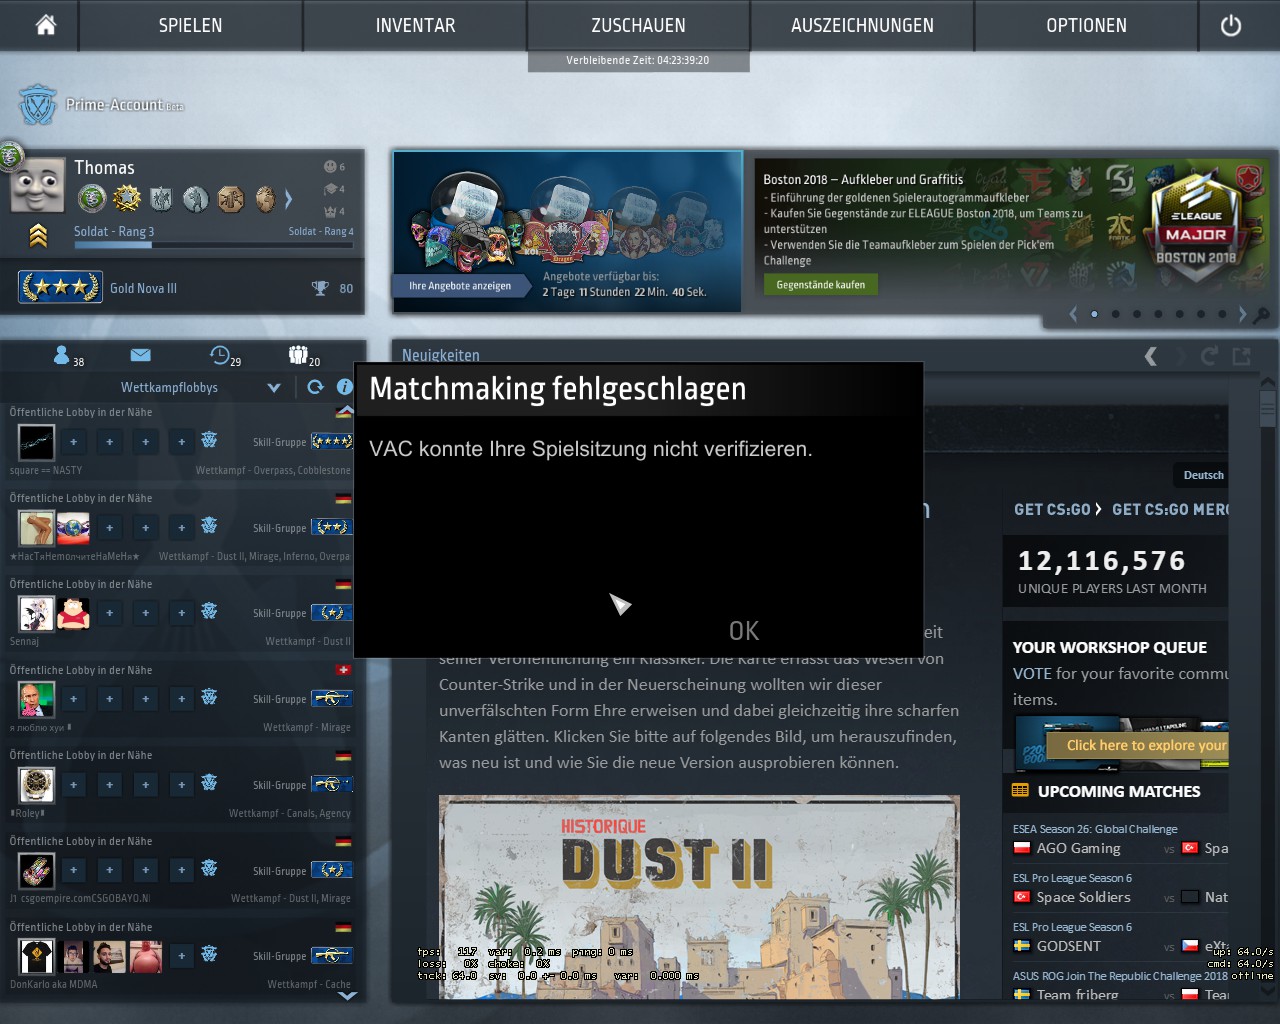Open the mail invitations icon
This screenshot has width=1280, height=1024.
[x=140, y=355]
